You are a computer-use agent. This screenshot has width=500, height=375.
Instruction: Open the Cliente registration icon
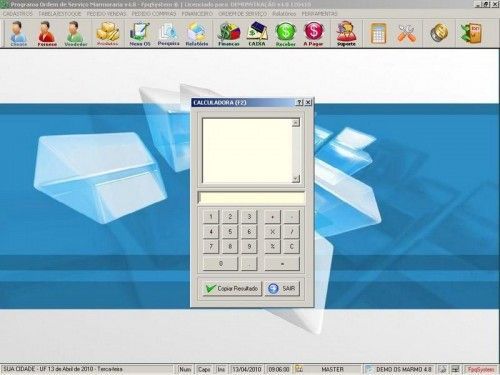(x=18, y=33)
